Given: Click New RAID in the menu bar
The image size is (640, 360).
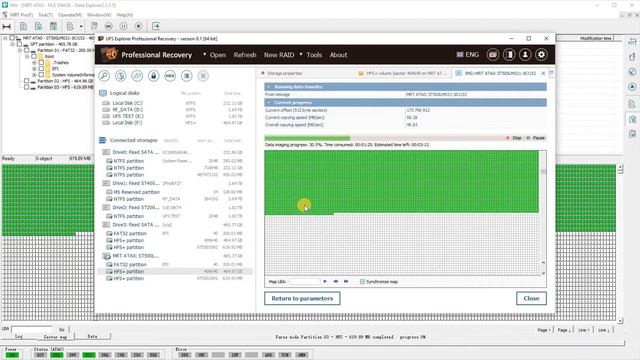Looking at the screenshot, I should point(279,55).
